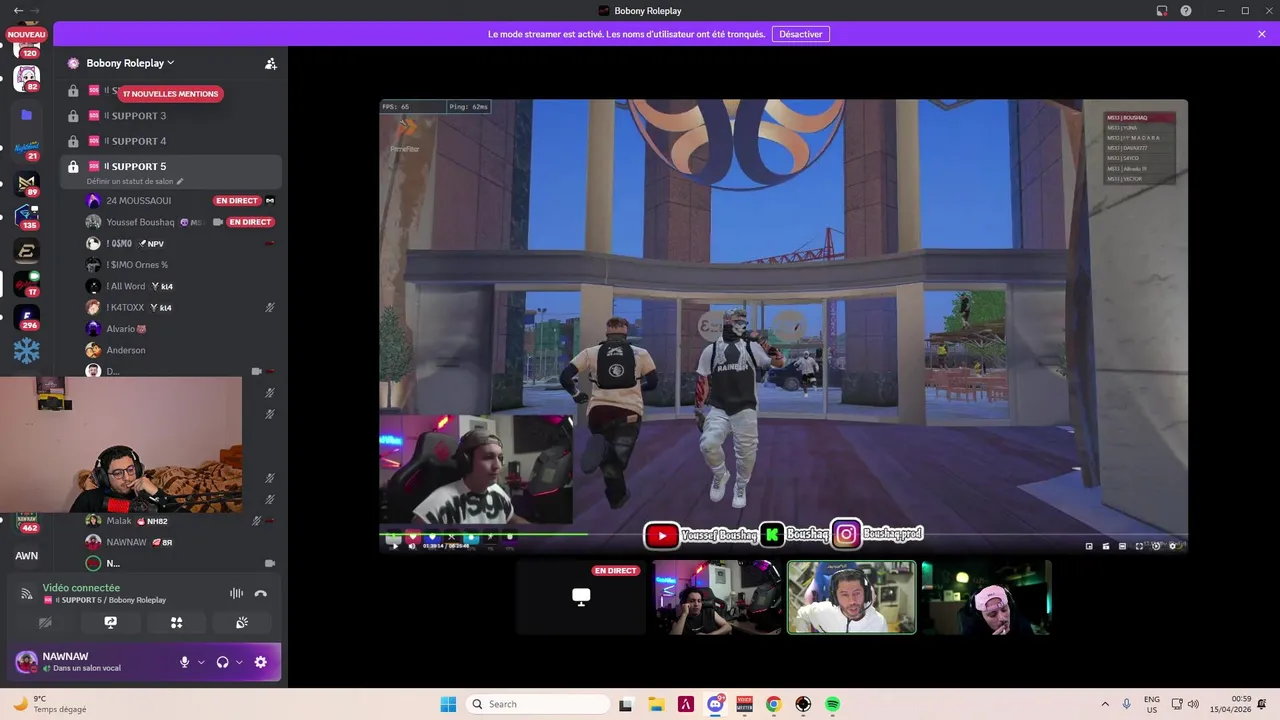Open server with 82 notification badge
Image resolution: width=1280 pixels, height=720 pixels.
tap(27, 78)
